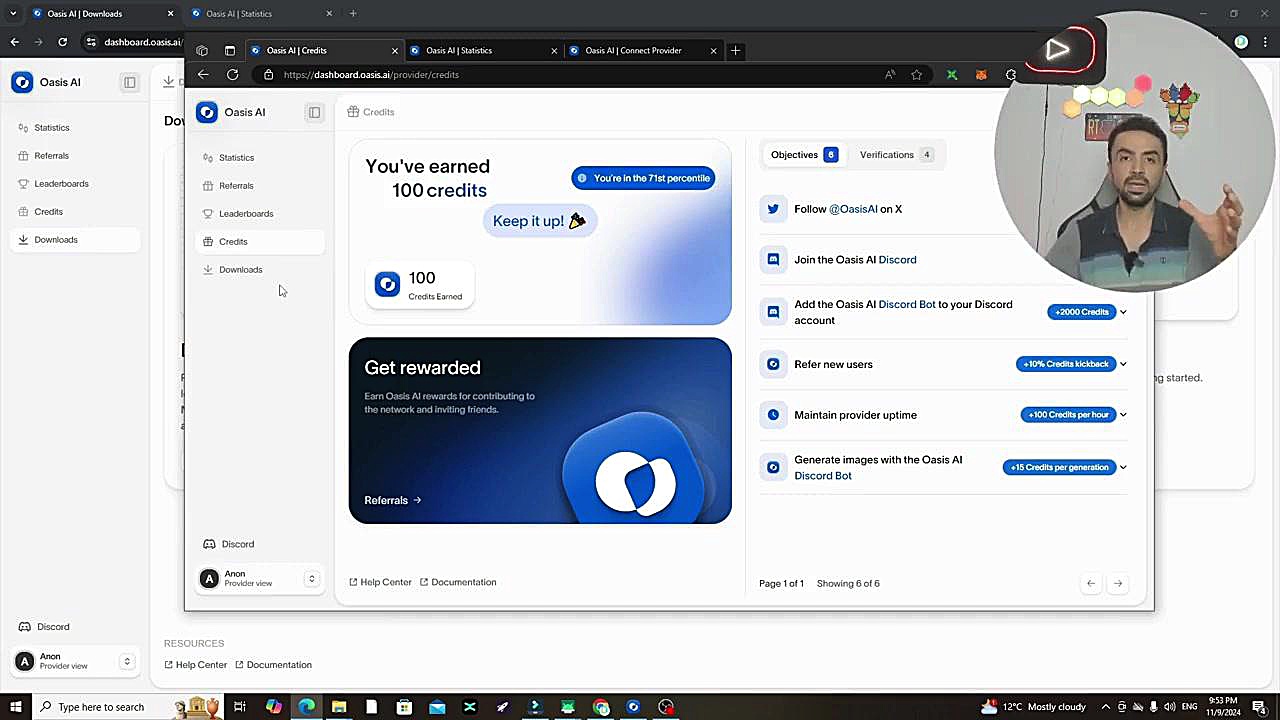Viewport: 1280px width, 720px height.
Task: Add page to favorites star icon
Action: [x=917, y=75]
